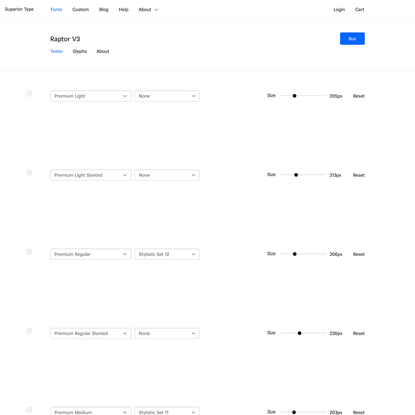415x415 pixels.
Task: Click the circle icon beside Premium Regular row
Action: pyautogui.click(x=29, y=252)
